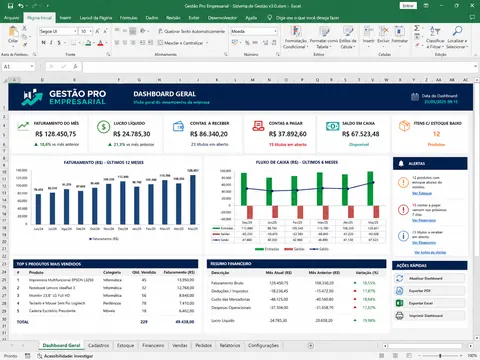Toggle Middle Align vertical alignment

[125, 31]
